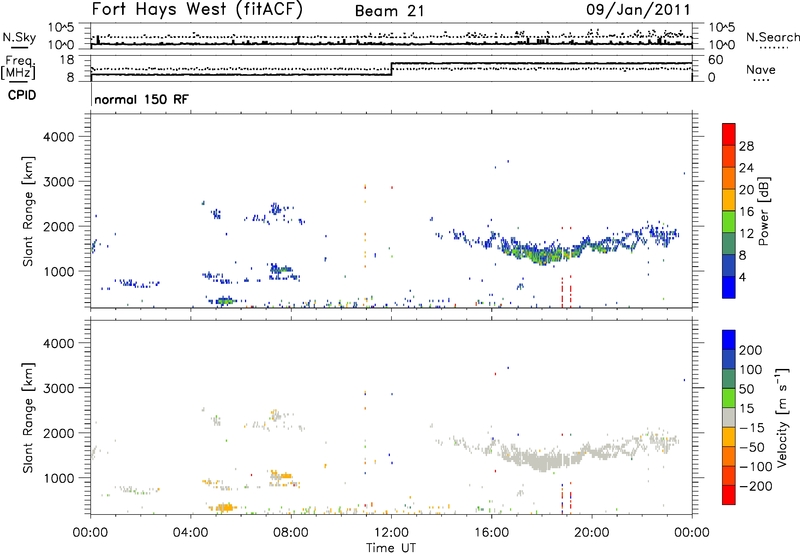This screenshot has width=800, height=554.
Task: Click the "-50" value on the Velocity scale
Action: (752, 447)
